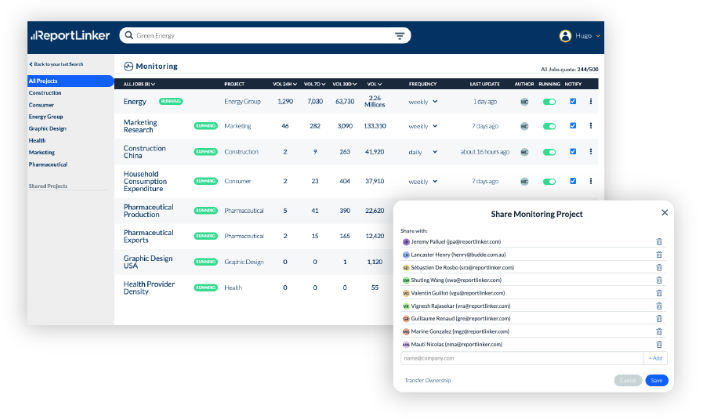Select Graphic Design project in sidebar
Image resolution: width=716 pixels, height=419 pixels.
47,129
